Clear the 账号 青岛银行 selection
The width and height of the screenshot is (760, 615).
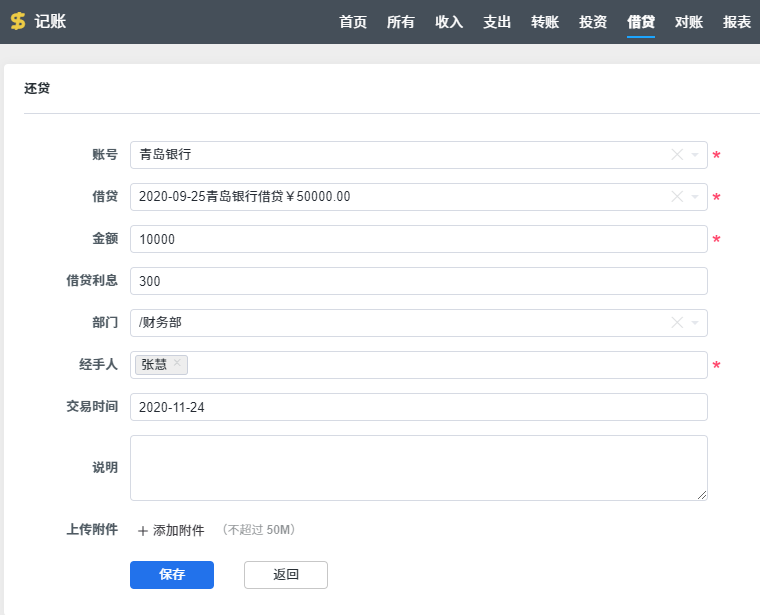(x=677, y=155)
